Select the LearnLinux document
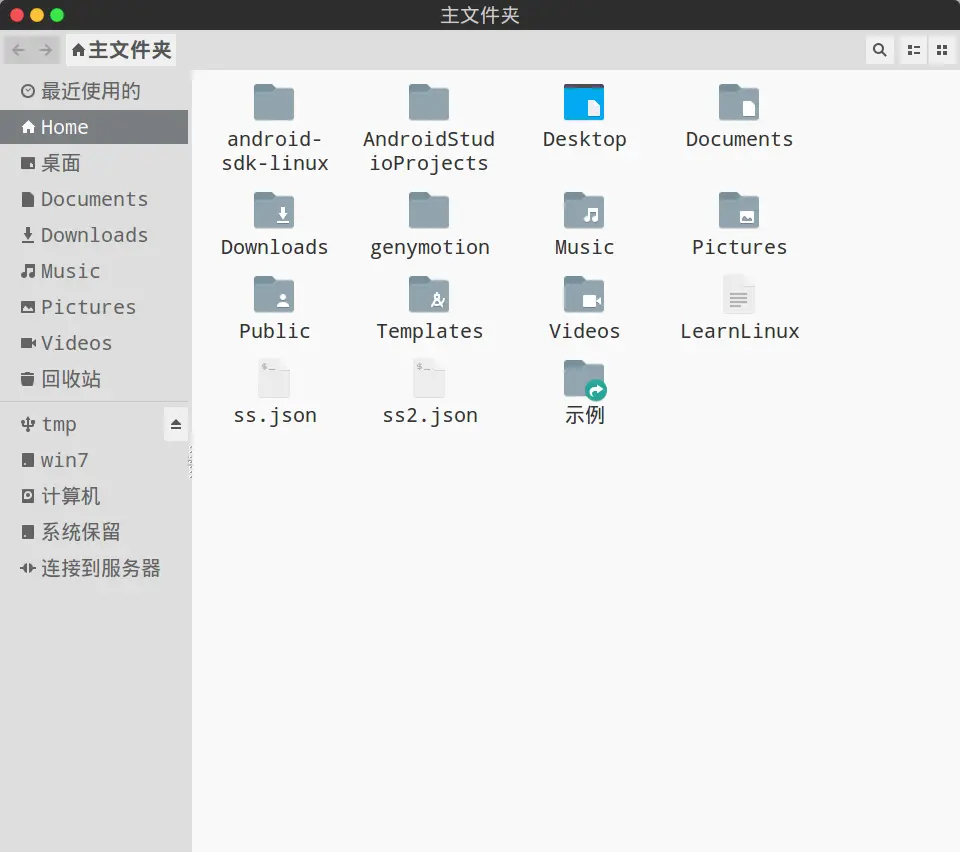 pyautogui.click(x=739, y=307)
